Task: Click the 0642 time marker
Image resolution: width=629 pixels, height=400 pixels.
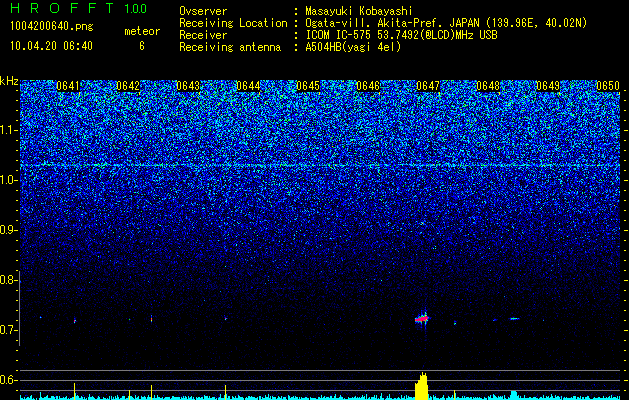Action: point(128,86)
